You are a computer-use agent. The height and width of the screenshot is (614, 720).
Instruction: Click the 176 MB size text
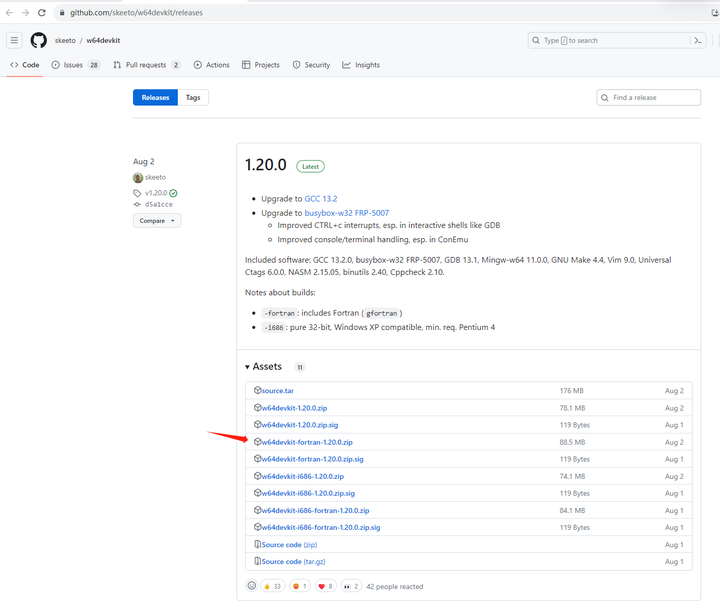coord(571,391)
